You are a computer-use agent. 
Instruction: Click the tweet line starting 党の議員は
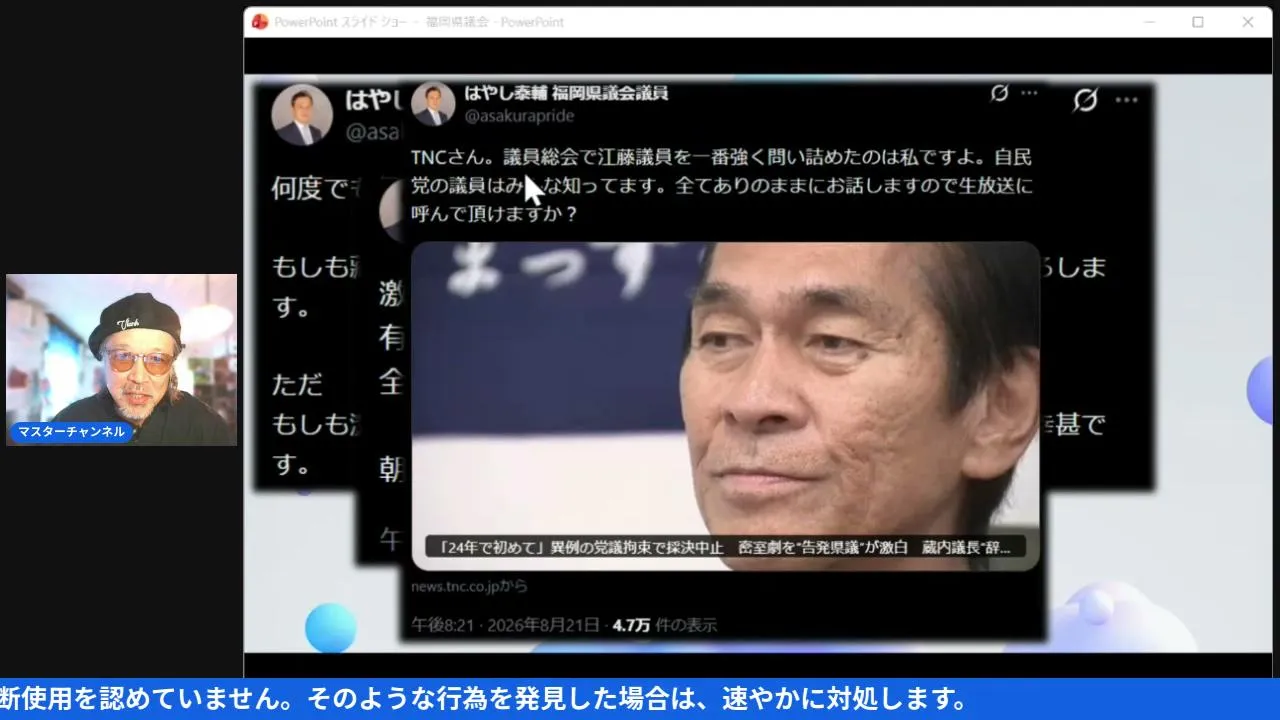(721, 185)
